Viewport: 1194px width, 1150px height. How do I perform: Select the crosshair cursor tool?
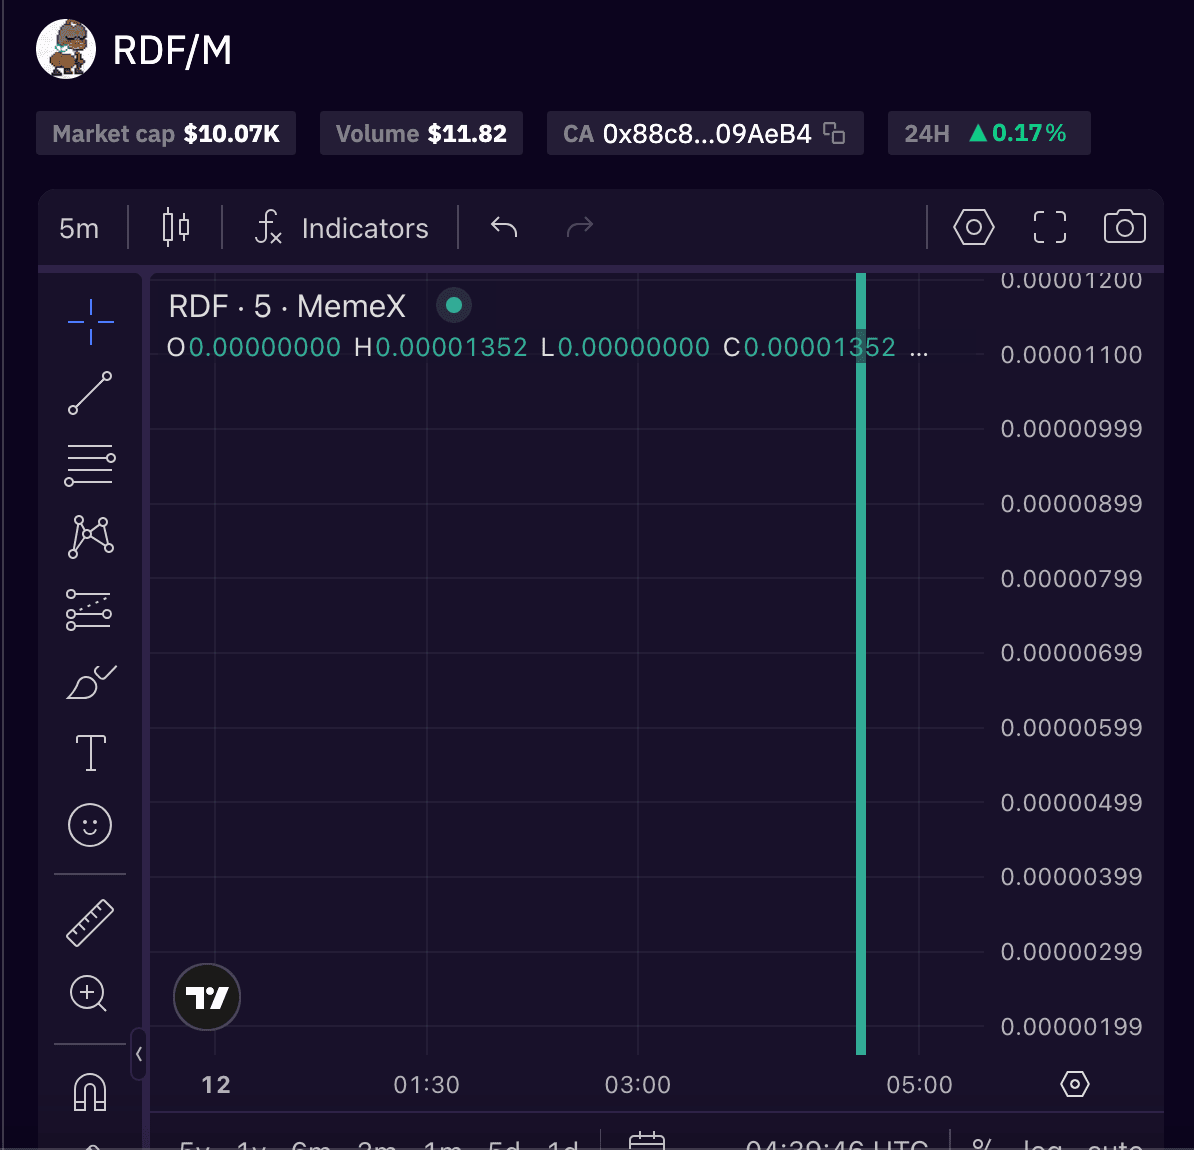point(90,322)
